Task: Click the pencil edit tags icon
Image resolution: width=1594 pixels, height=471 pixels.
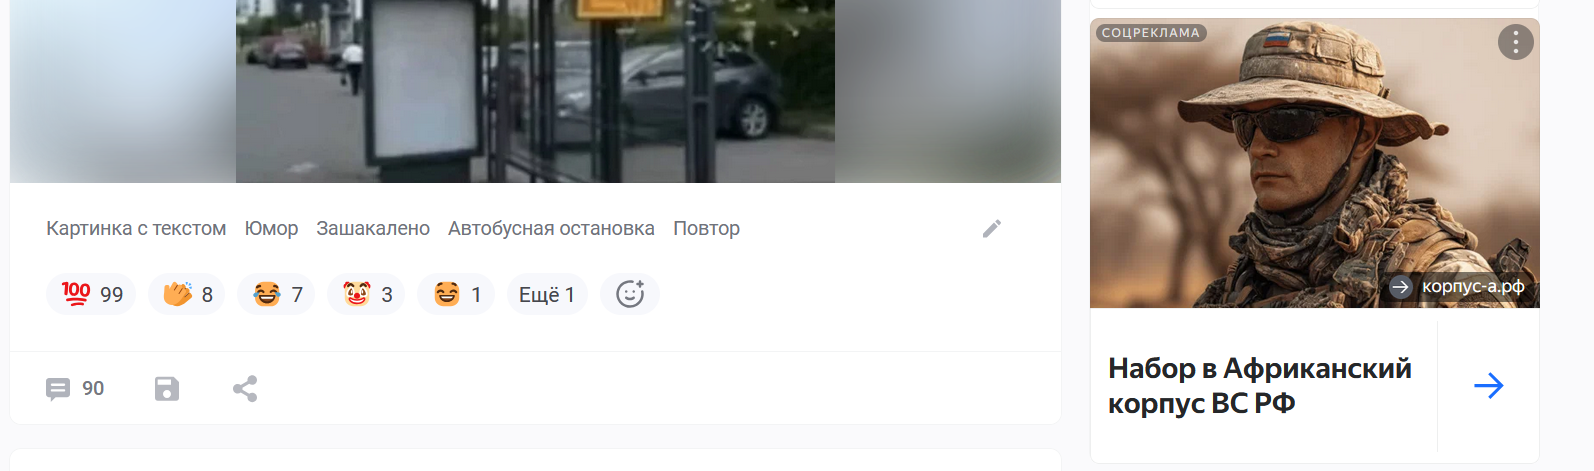Action: [x=991, y=229]
